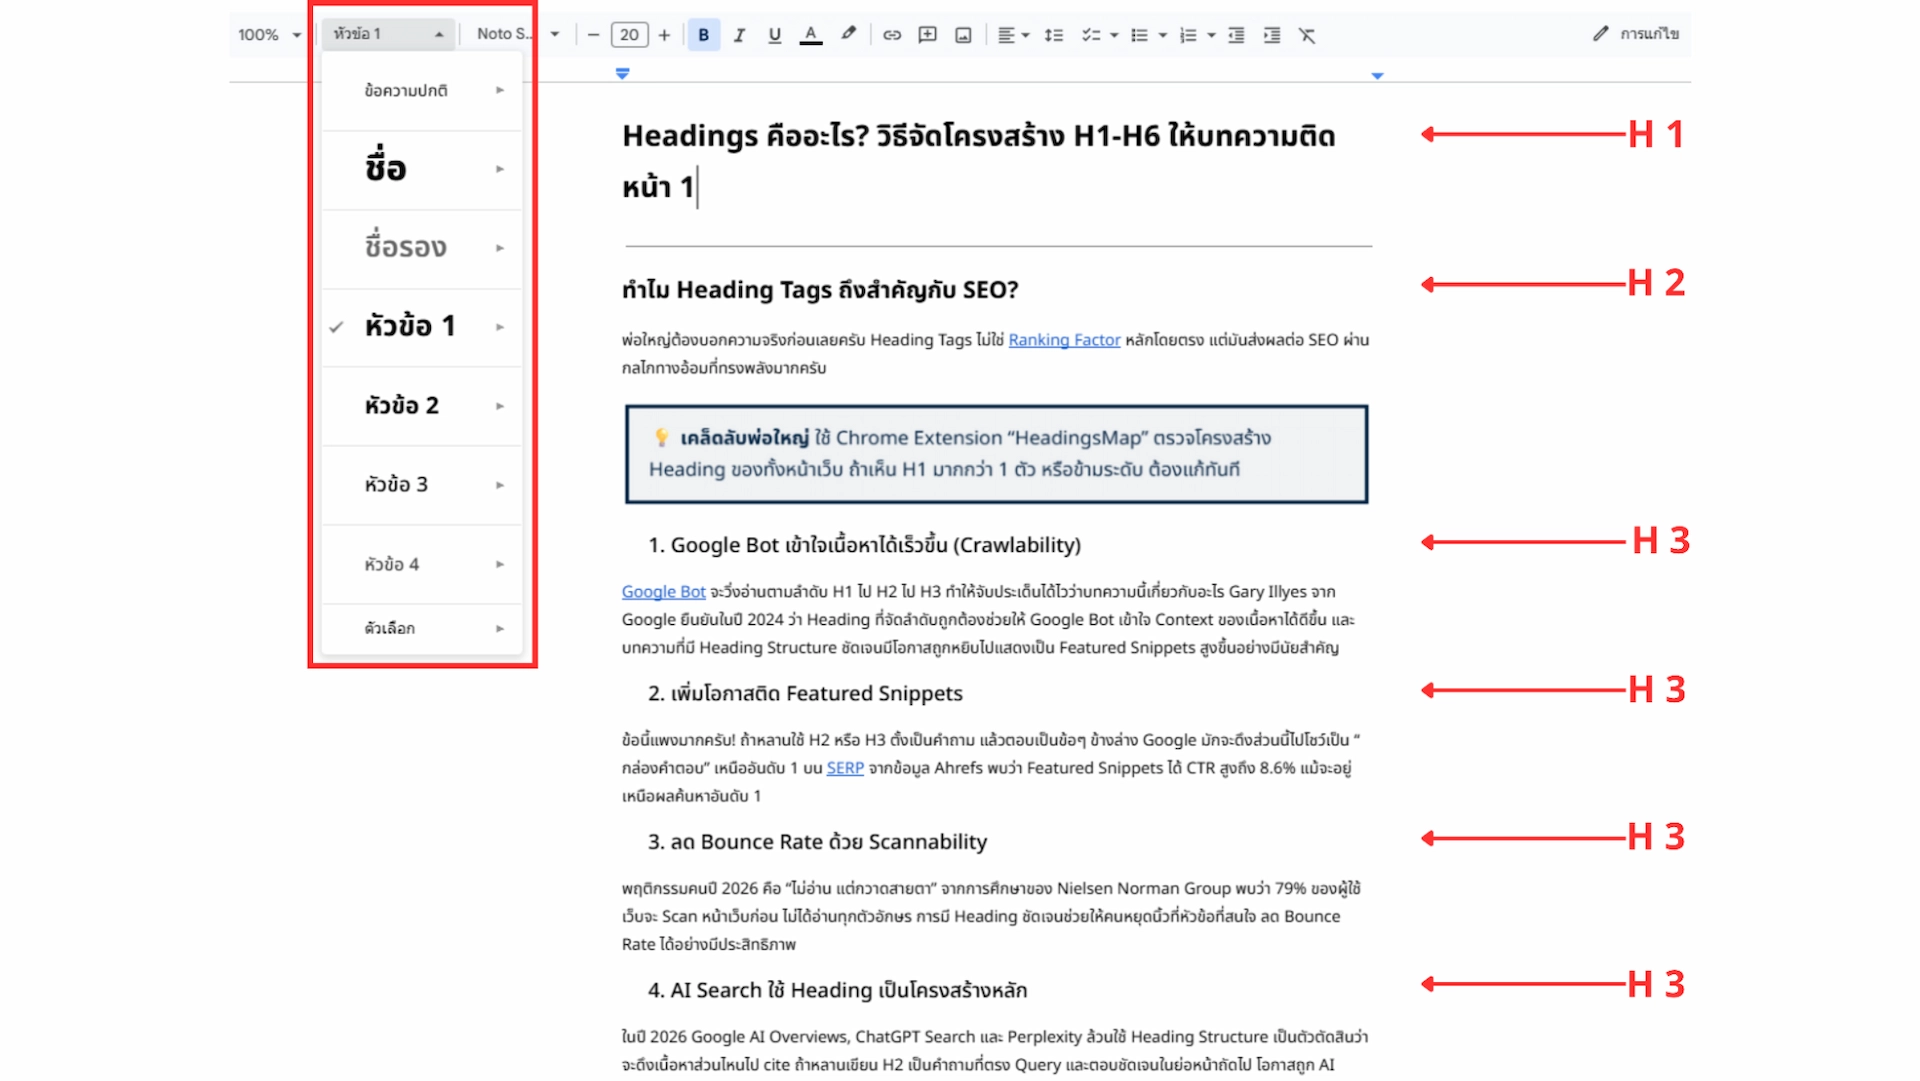Click the bulleted list icon
Image resolution: width=1920 pixels, height=1081 pixels.
tap(1139, 35)
